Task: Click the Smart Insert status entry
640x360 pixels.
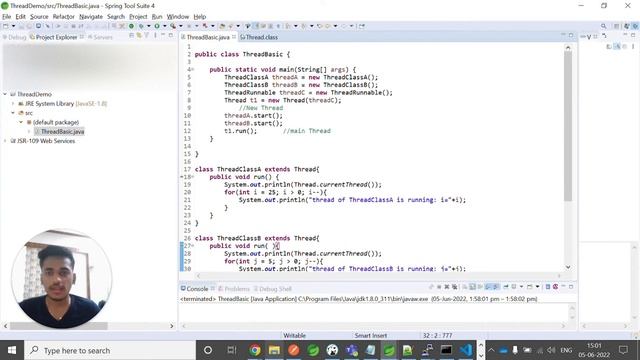Action: 371,336
